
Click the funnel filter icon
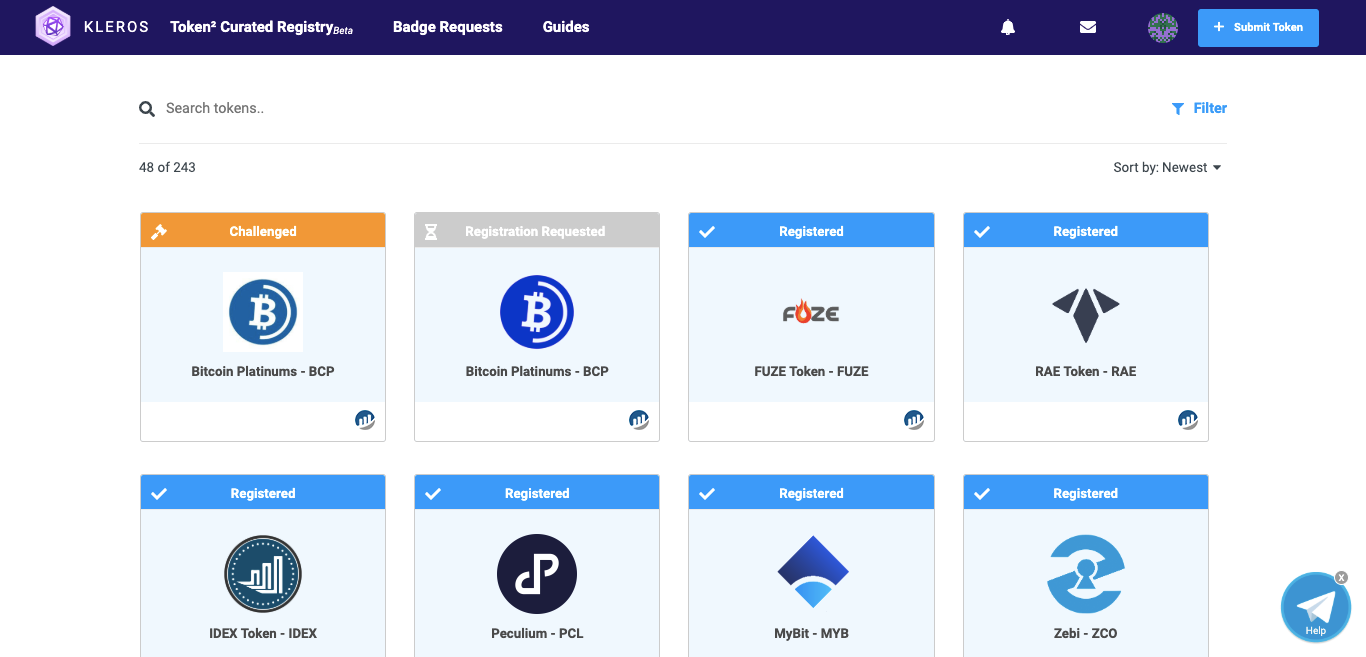[x=1178, y=108]
